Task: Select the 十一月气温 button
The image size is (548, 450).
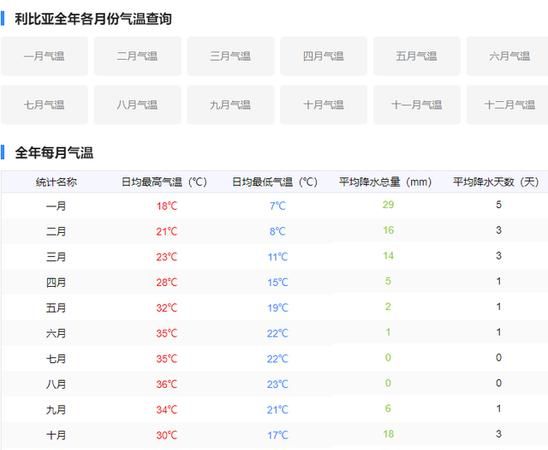Action: pos(417,104)
